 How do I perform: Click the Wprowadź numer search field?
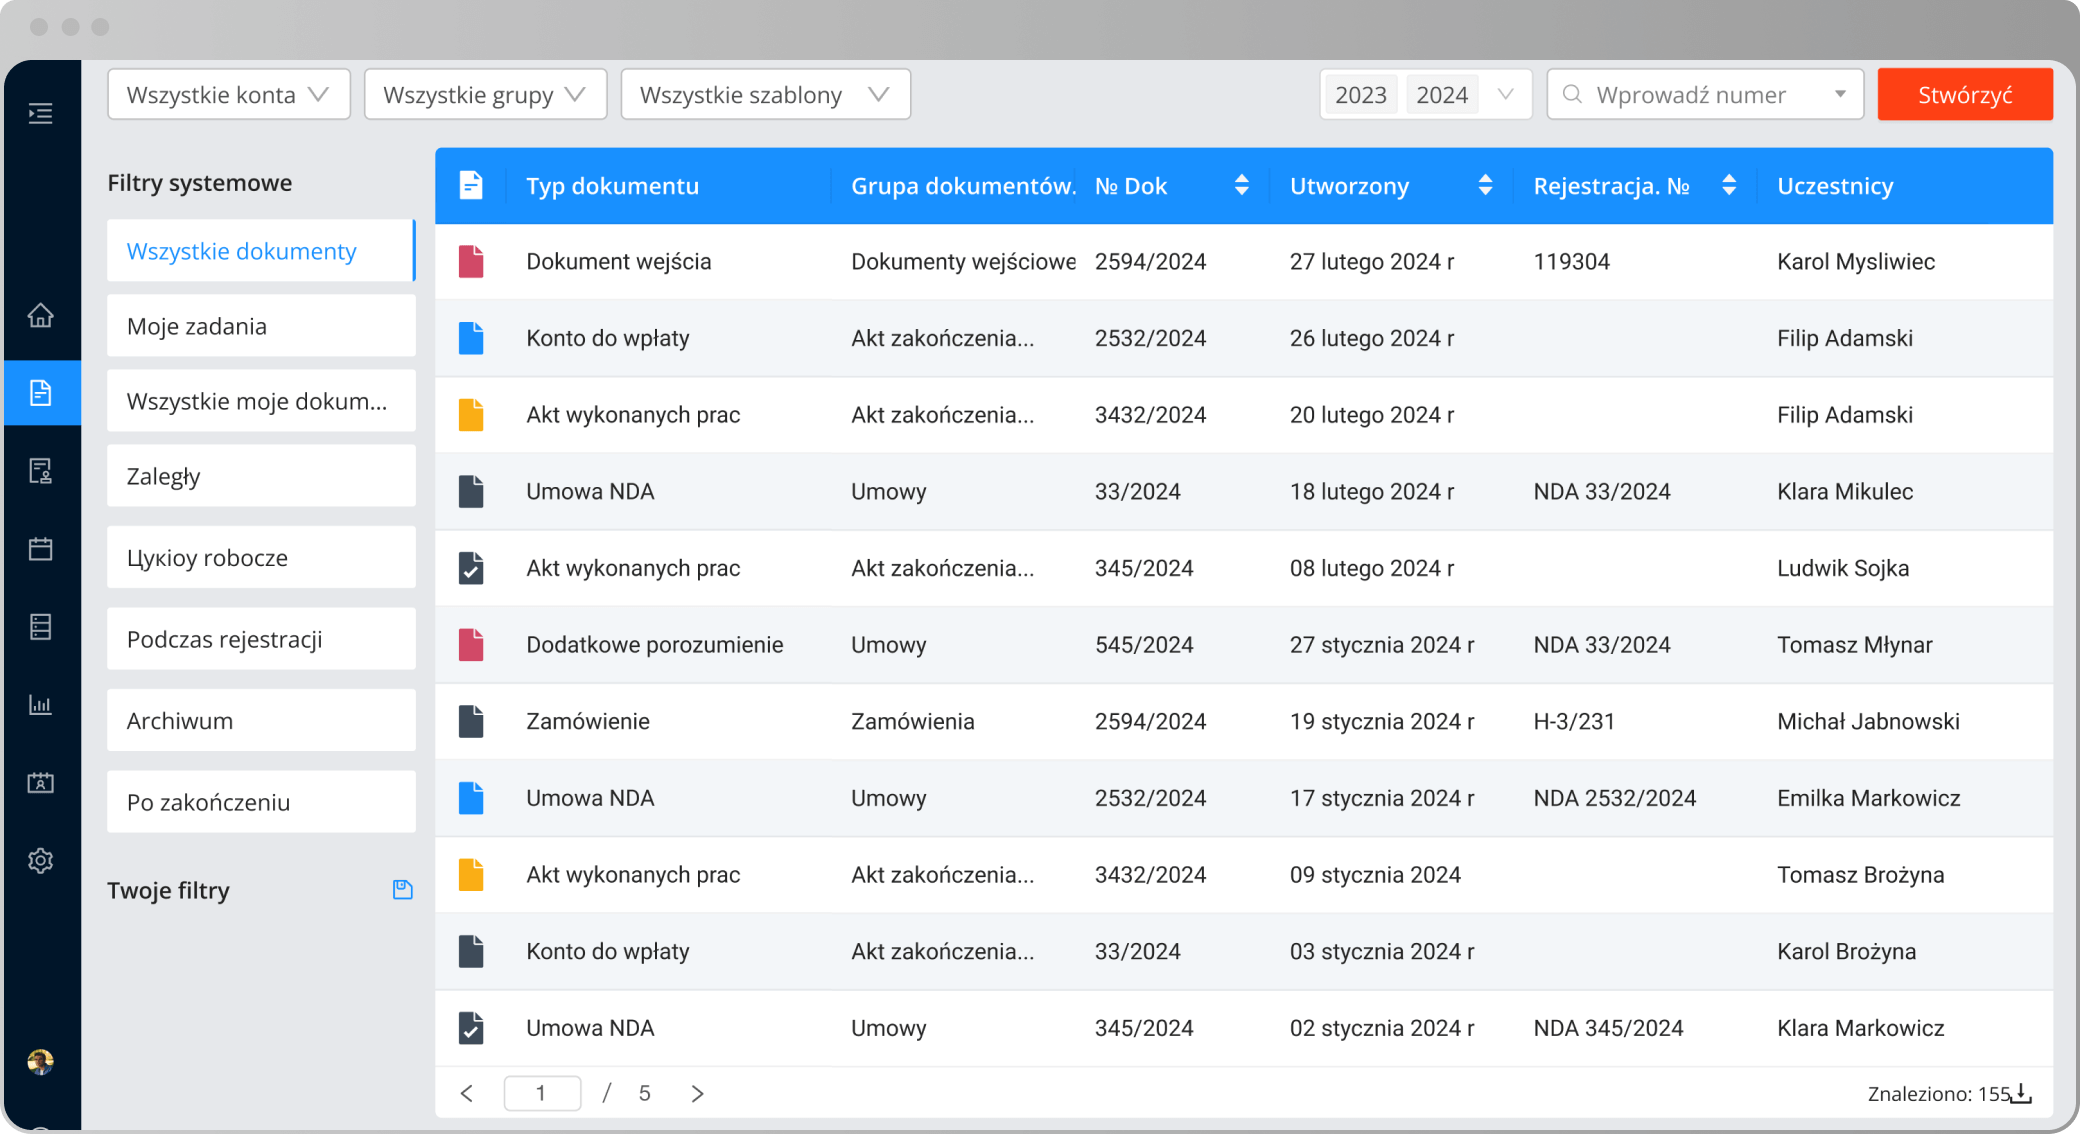[x=1705, y=94]
